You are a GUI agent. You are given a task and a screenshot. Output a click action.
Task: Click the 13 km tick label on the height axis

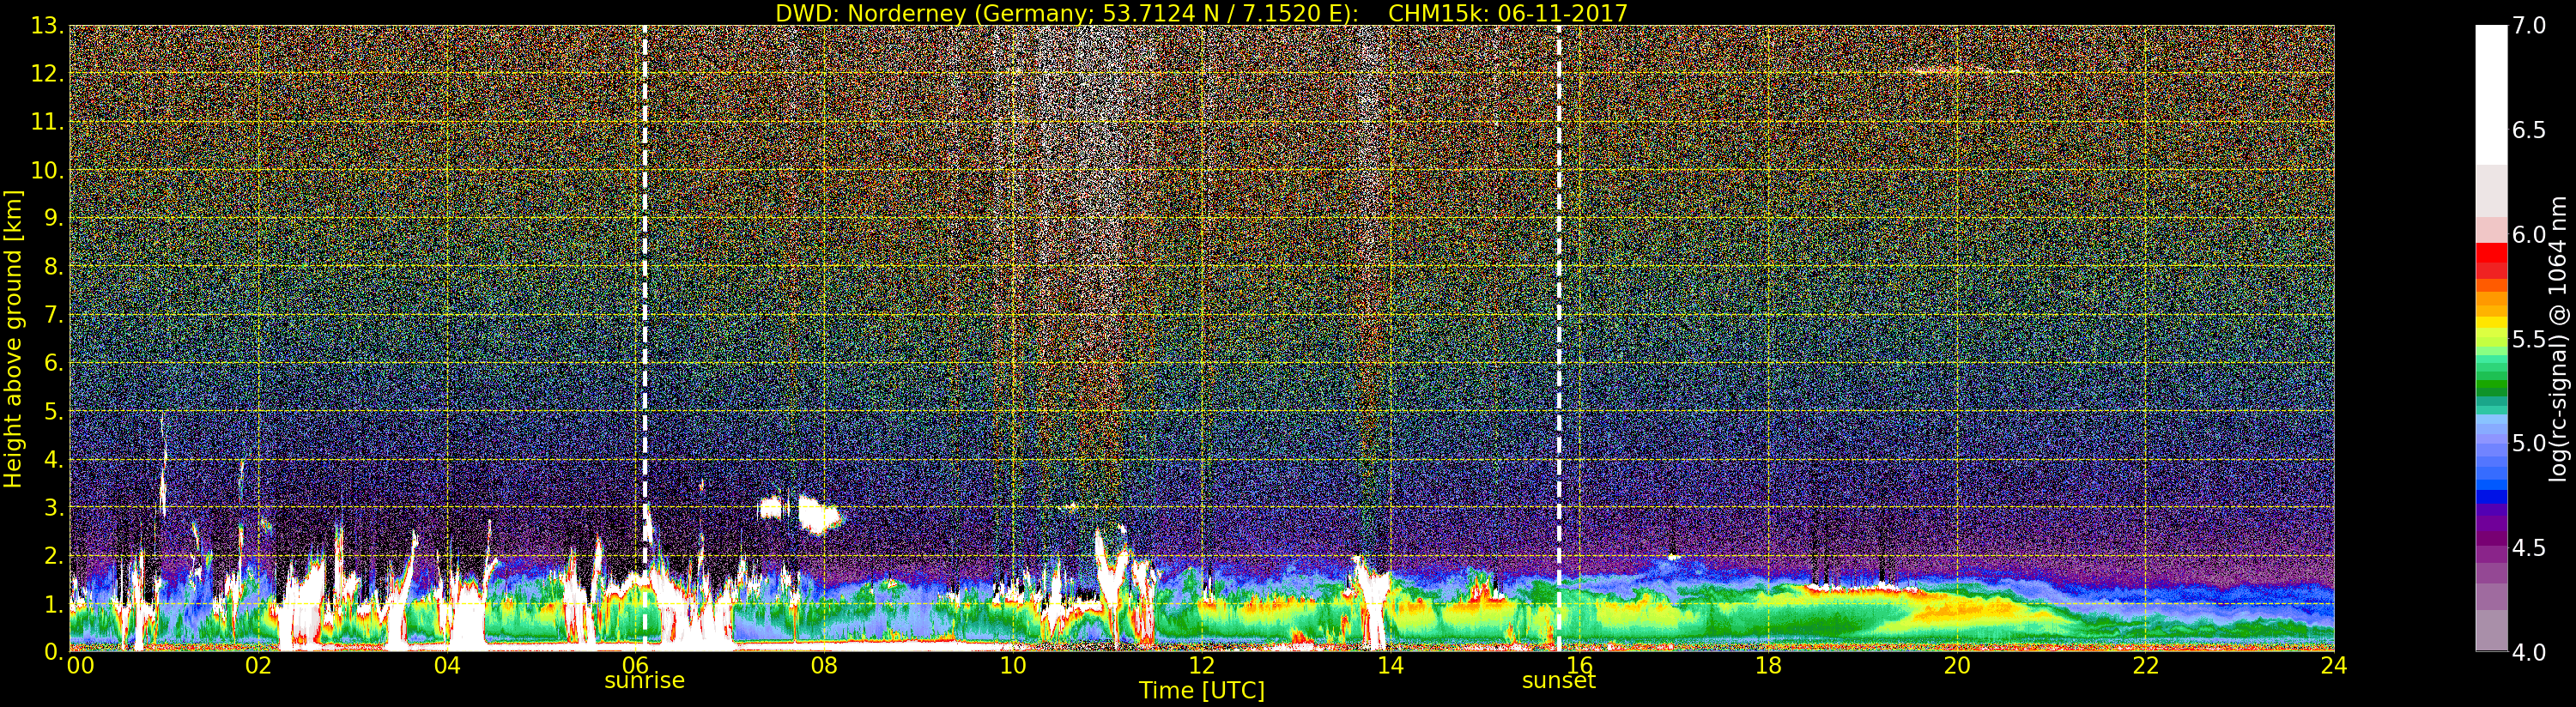click(x=46, y=26)
